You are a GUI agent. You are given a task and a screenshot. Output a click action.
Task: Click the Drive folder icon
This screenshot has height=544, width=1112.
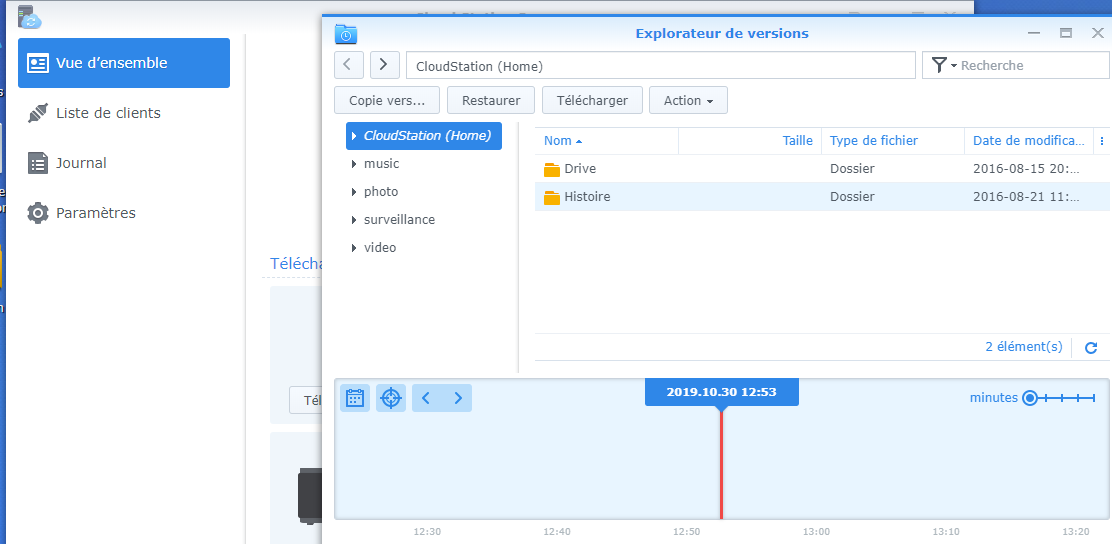click(552, 170)
